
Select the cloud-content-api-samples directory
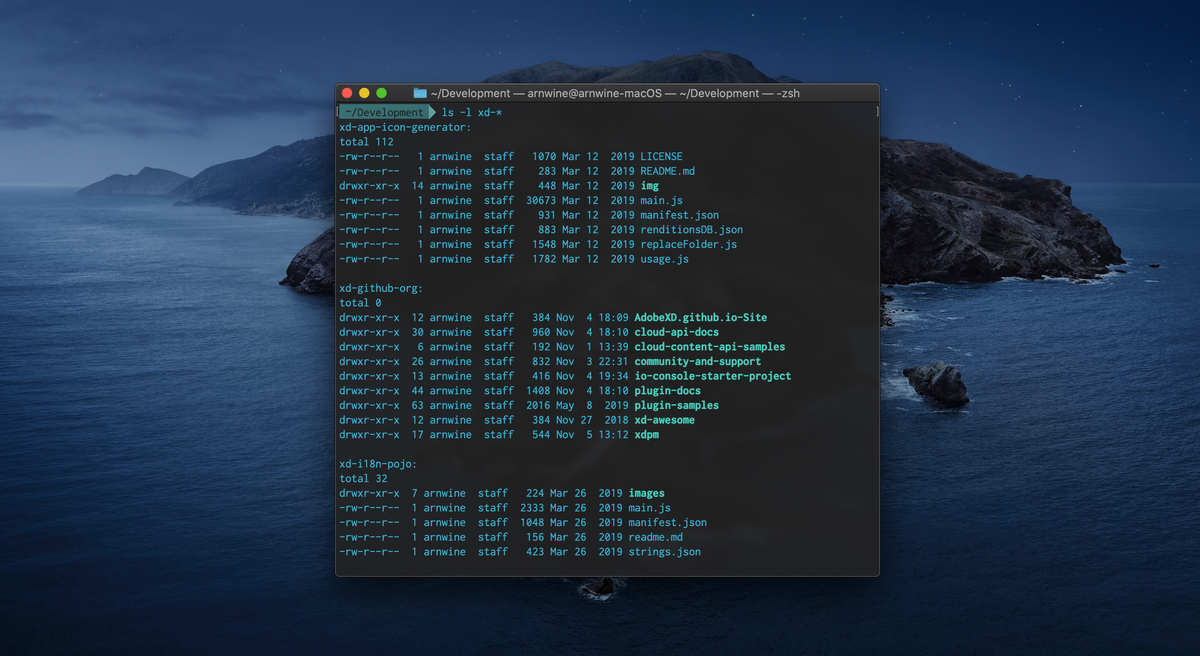point(709,347)
